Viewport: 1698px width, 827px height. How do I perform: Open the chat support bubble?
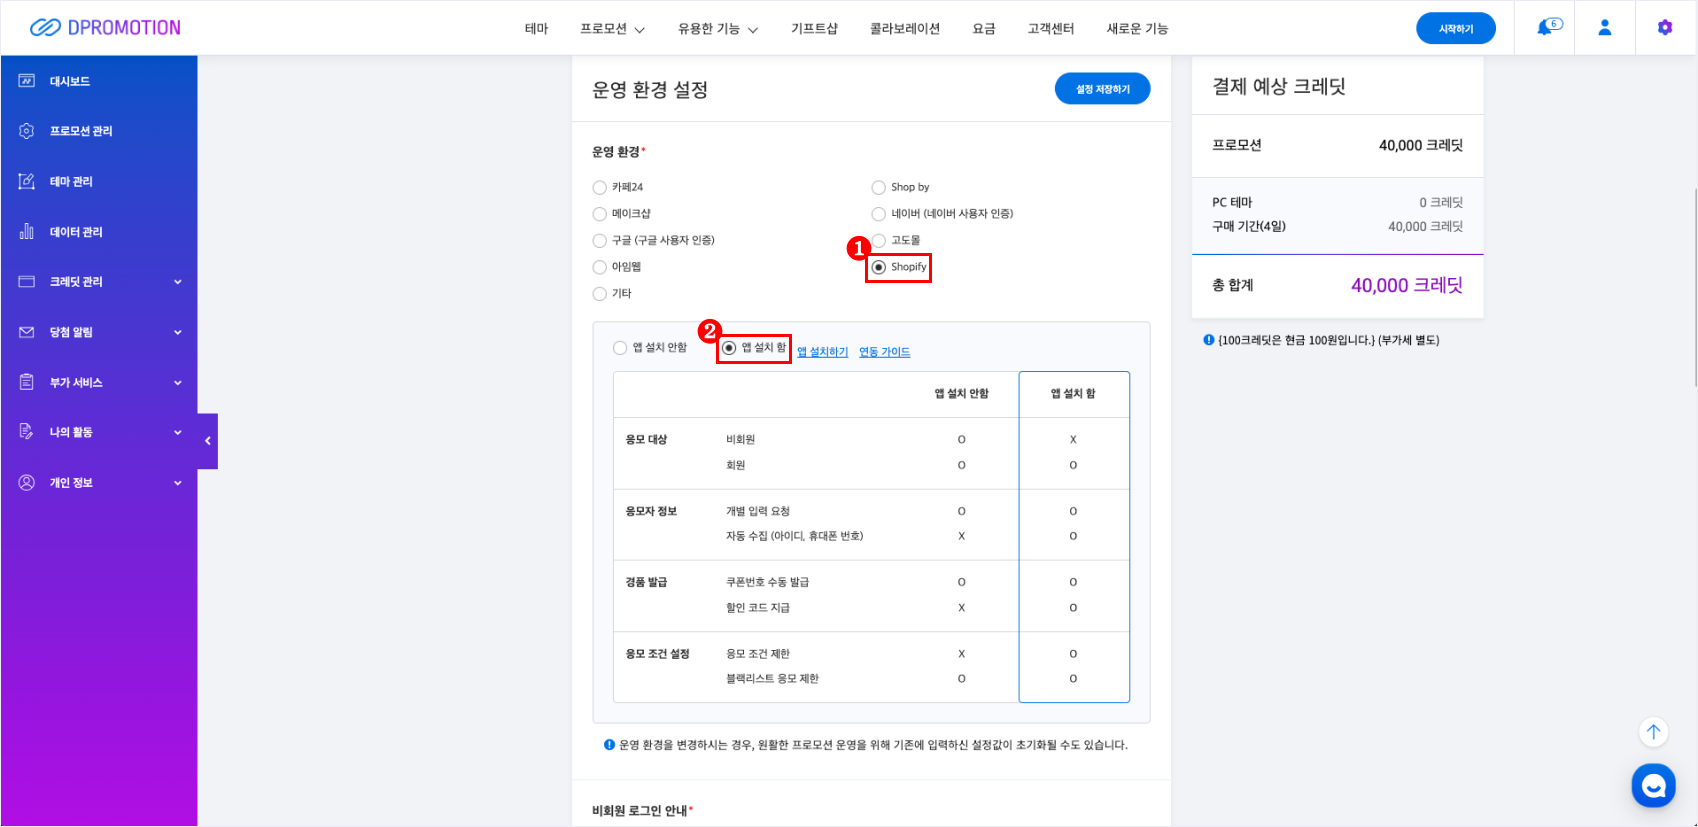click(1653, 786)
